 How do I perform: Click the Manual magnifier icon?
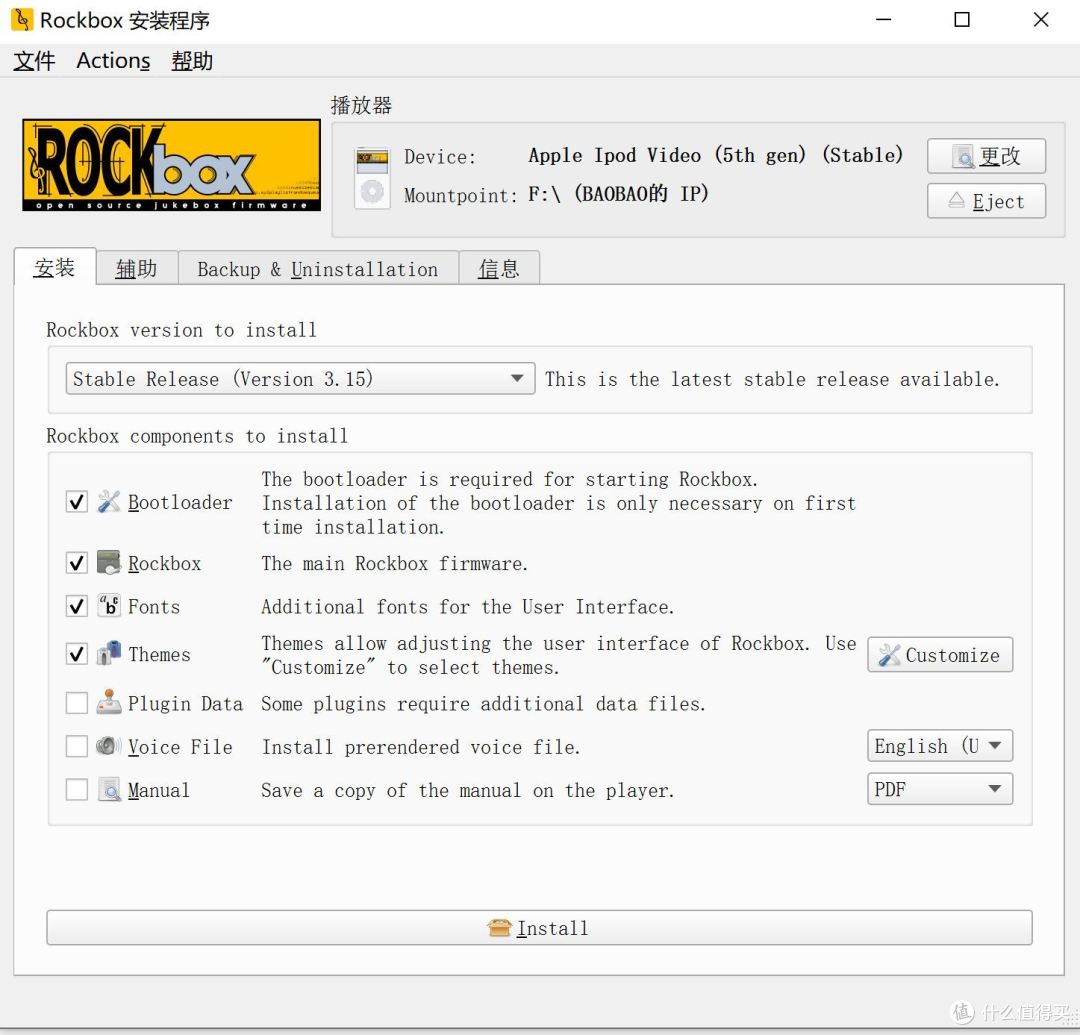click(110, 790)
